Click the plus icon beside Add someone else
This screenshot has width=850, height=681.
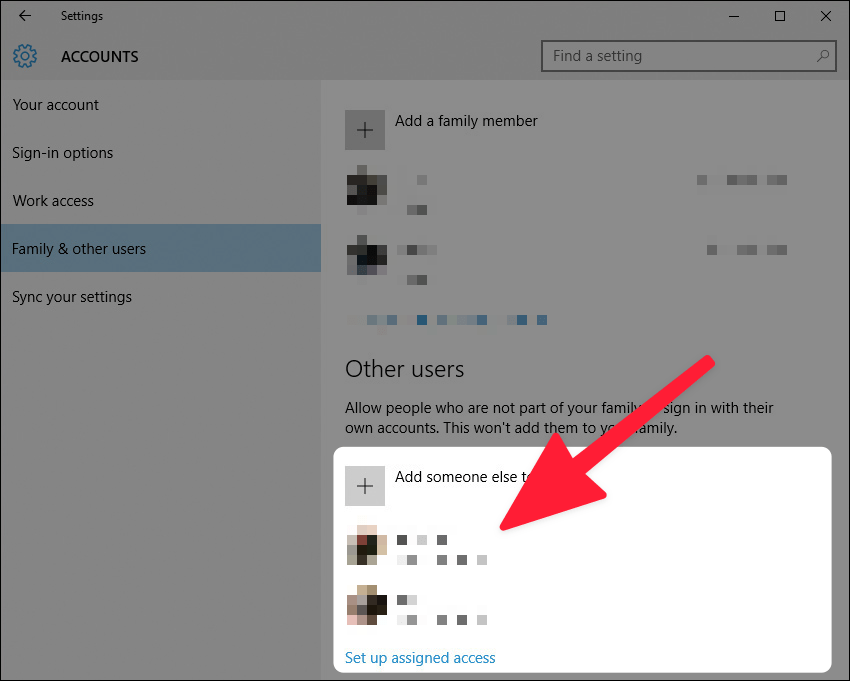coord(365,486)
